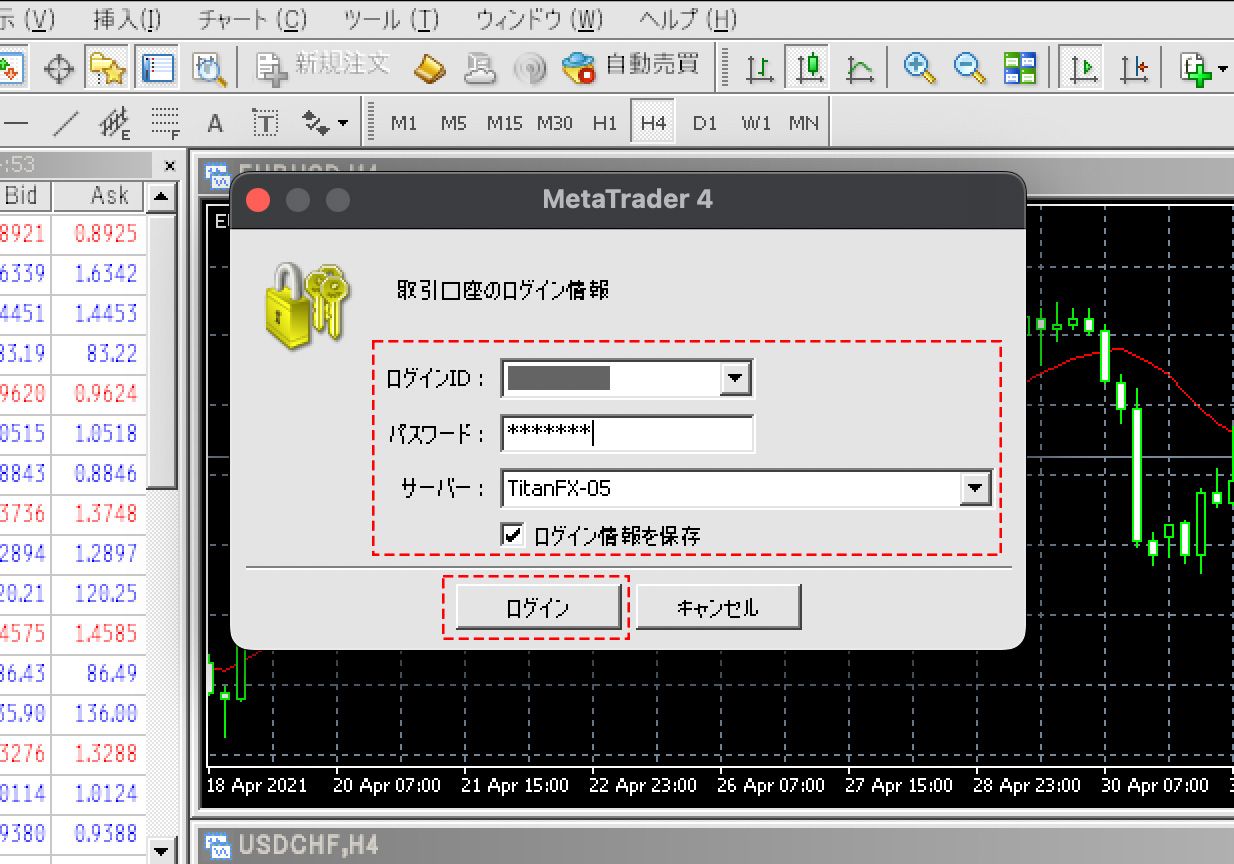
Task: Open the crosshair tool
Action: tap(58, 69)
